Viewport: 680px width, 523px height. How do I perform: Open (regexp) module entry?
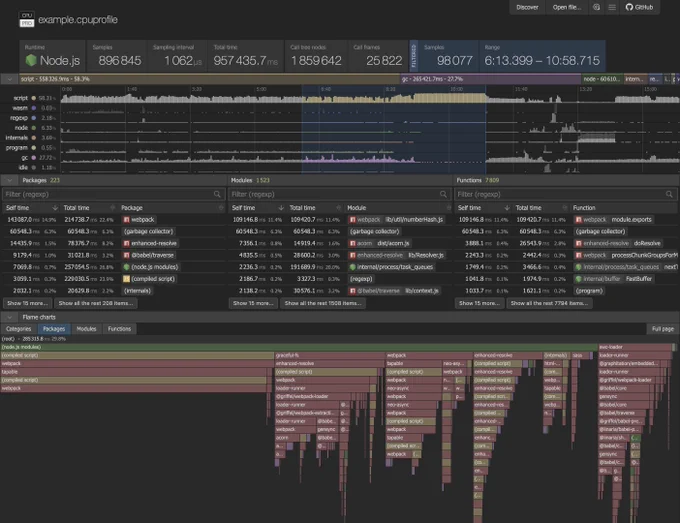361,279
